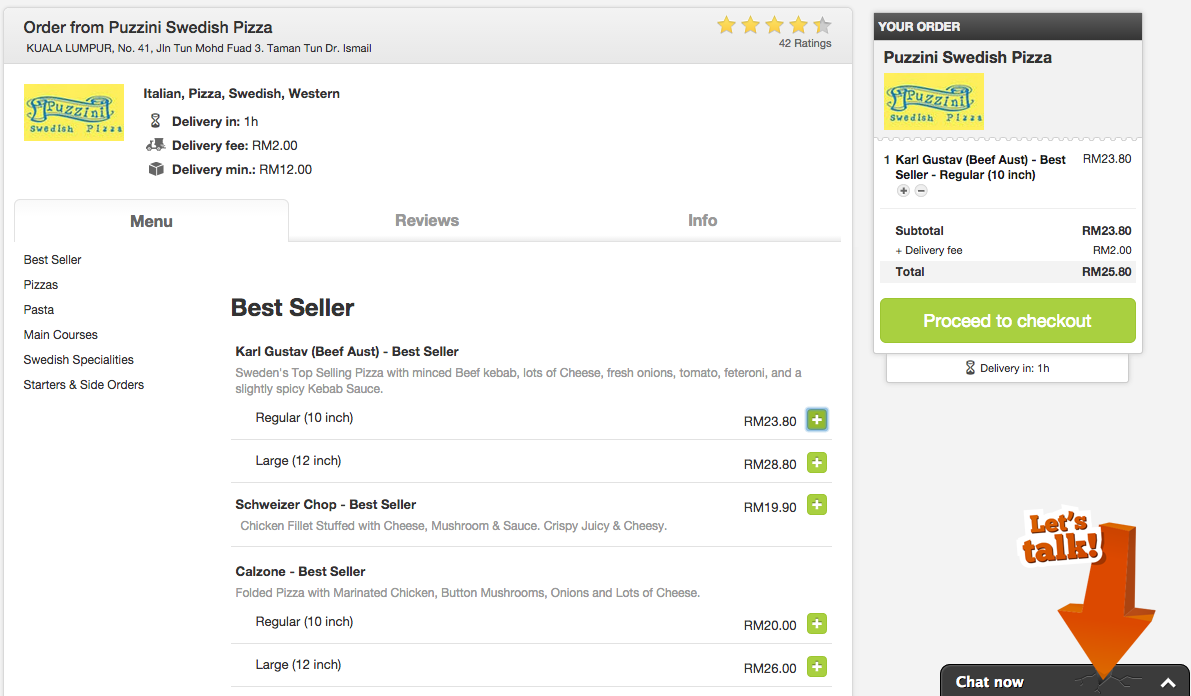Click the Italian, Pizza, Swedish, Western cuisines text

[242, 94]
